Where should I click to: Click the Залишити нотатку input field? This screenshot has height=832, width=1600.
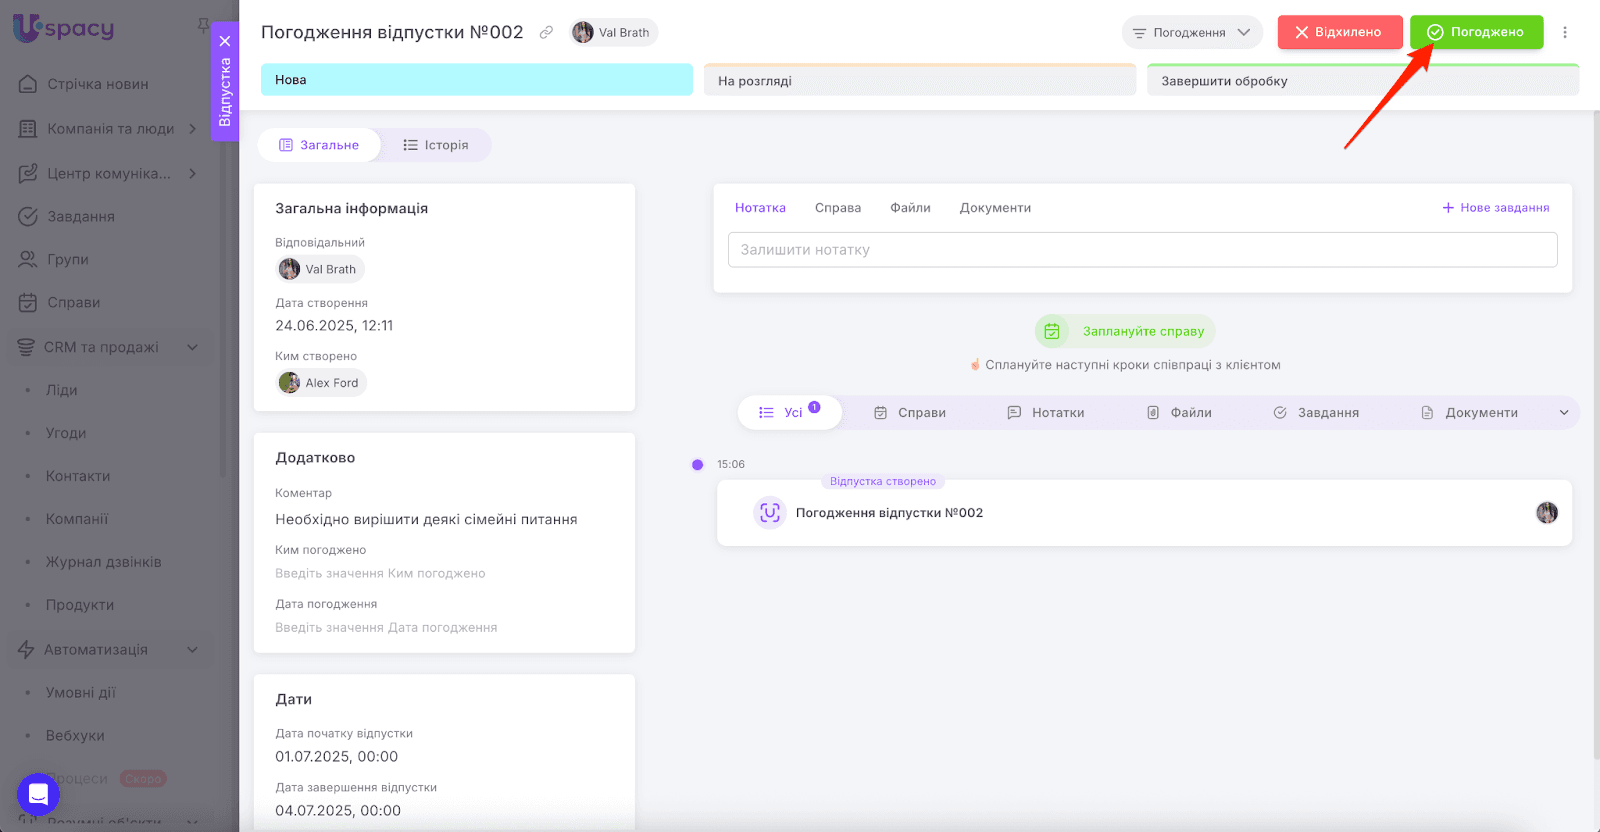1142,250
